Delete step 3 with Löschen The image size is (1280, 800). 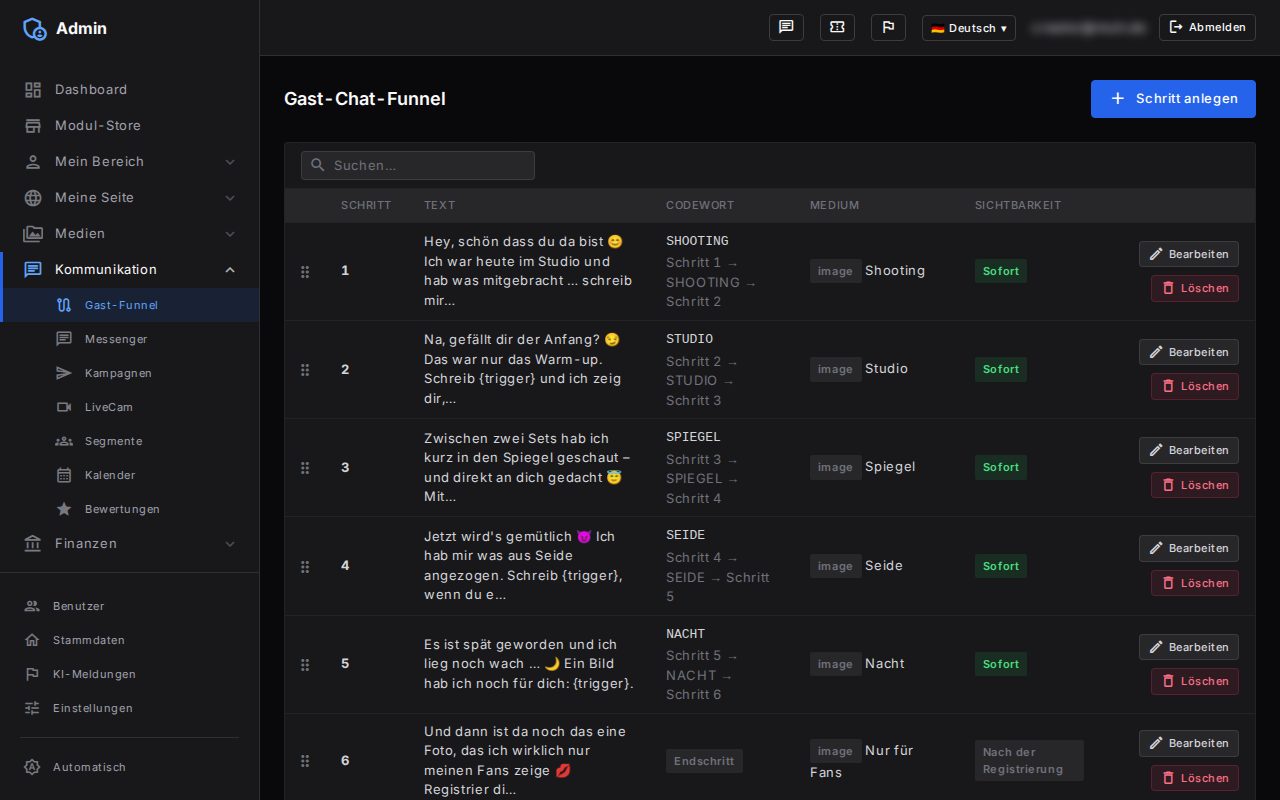point(1194,485)
